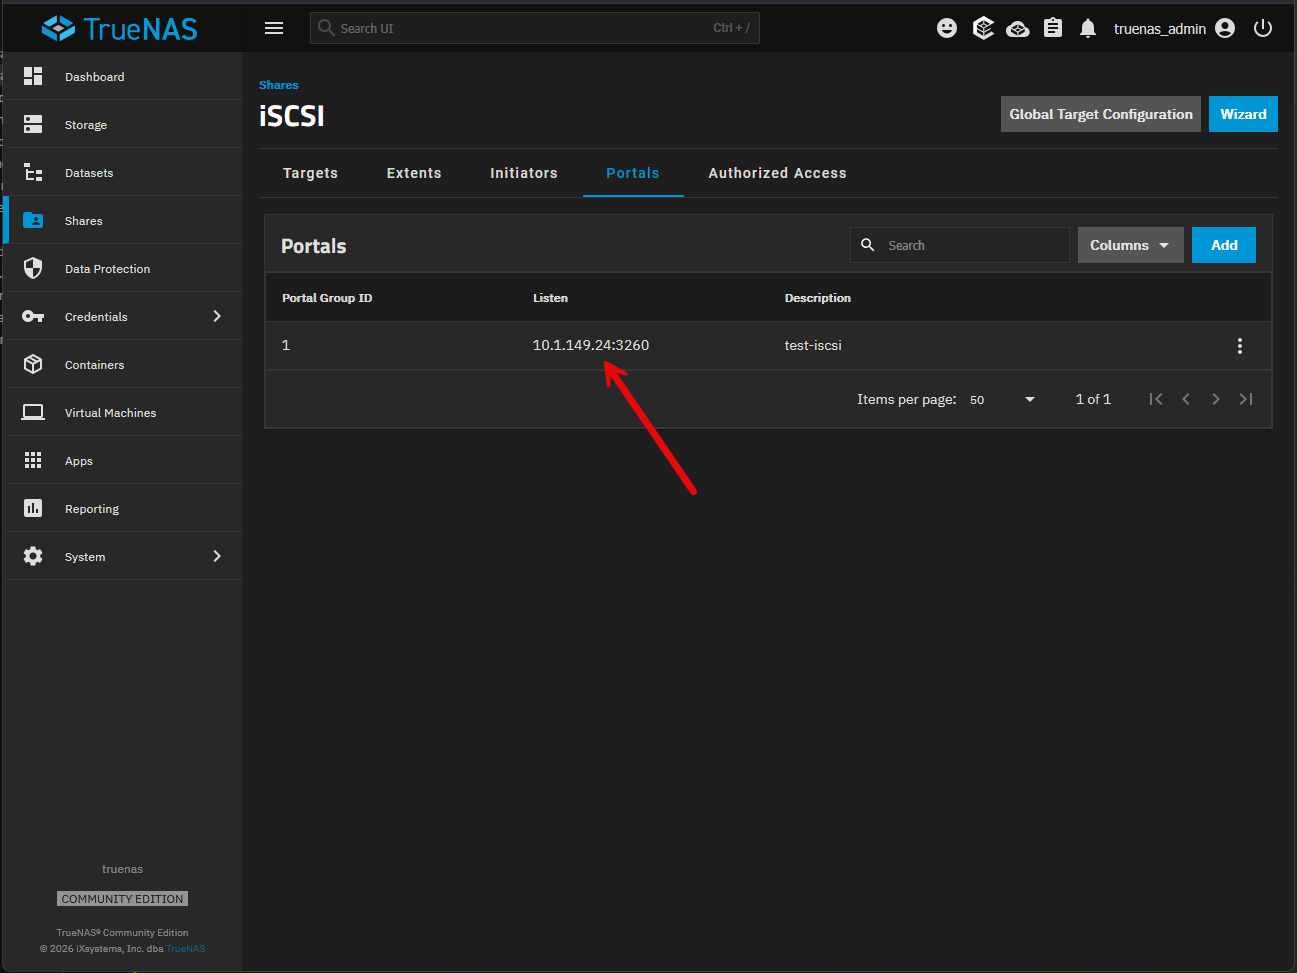Switch to the Extents tab

click(414, 173)
